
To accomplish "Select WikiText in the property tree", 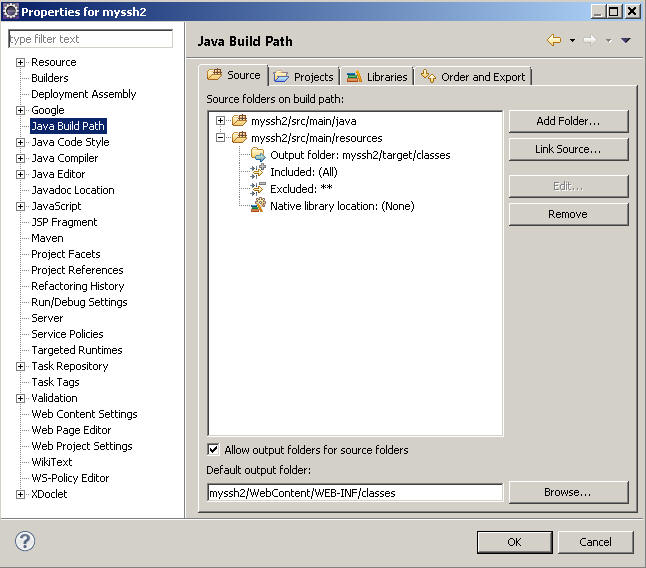I will [x=52, y=462].
